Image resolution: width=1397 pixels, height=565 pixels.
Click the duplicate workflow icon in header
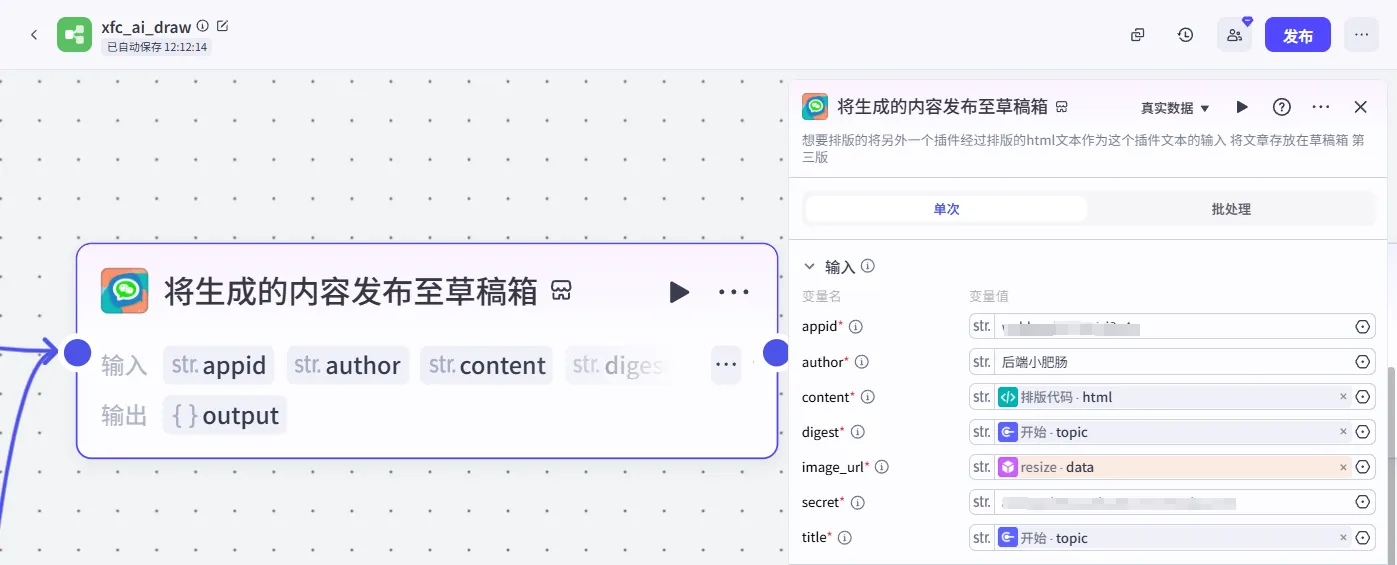pos(1137,35)
